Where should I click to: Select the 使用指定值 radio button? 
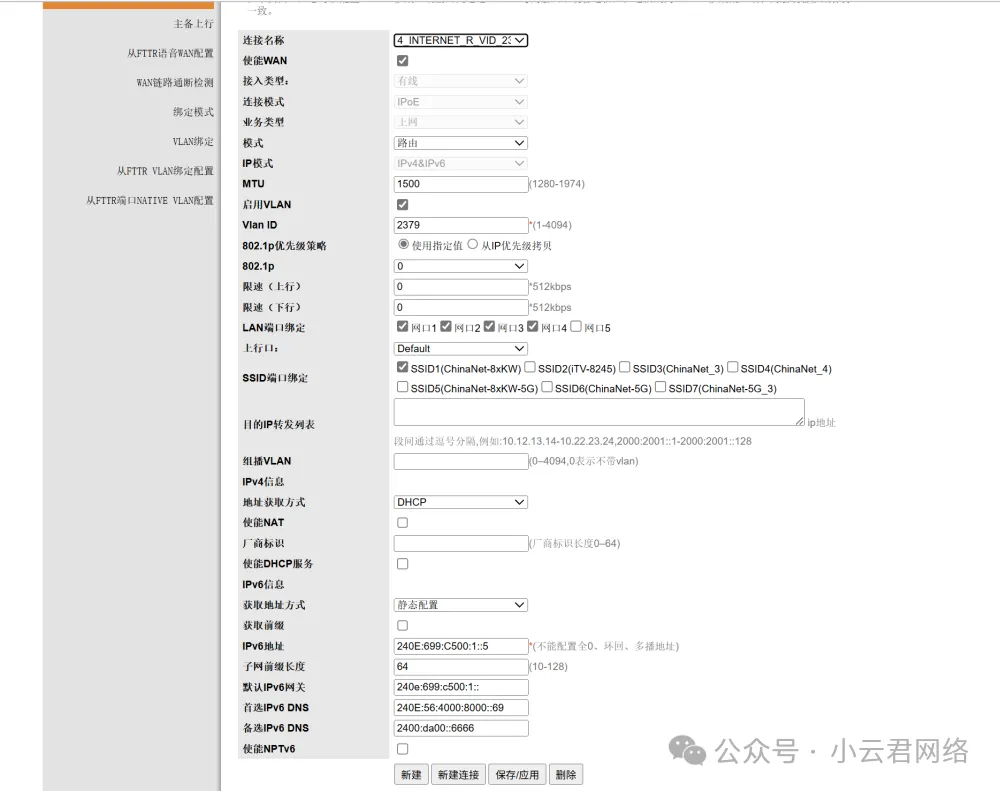point(404,244)
